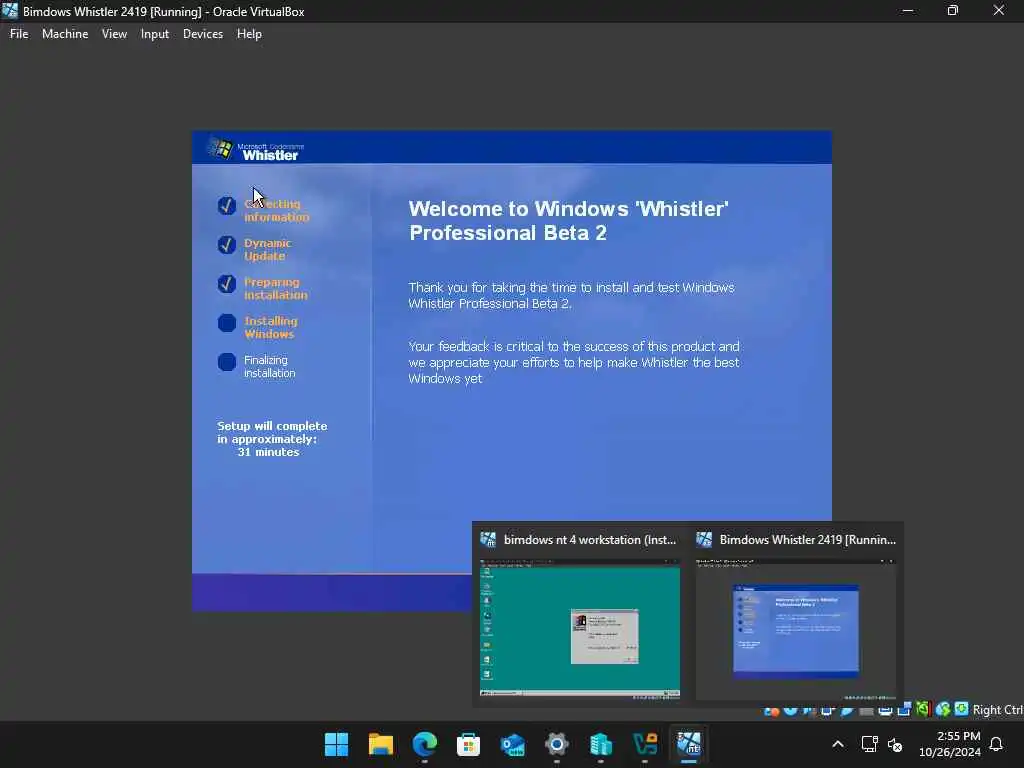Show hidden system tray icons
This screenshot has width=1024, height=768.
tap(838, 744)
